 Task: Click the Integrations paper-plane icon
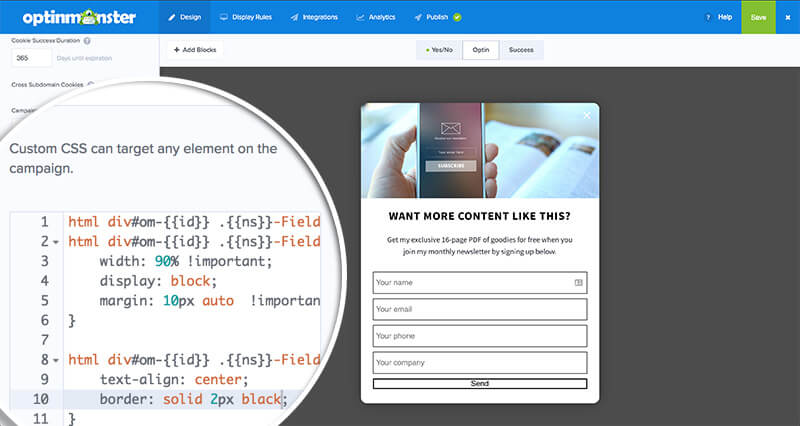[x=294, y=17]
